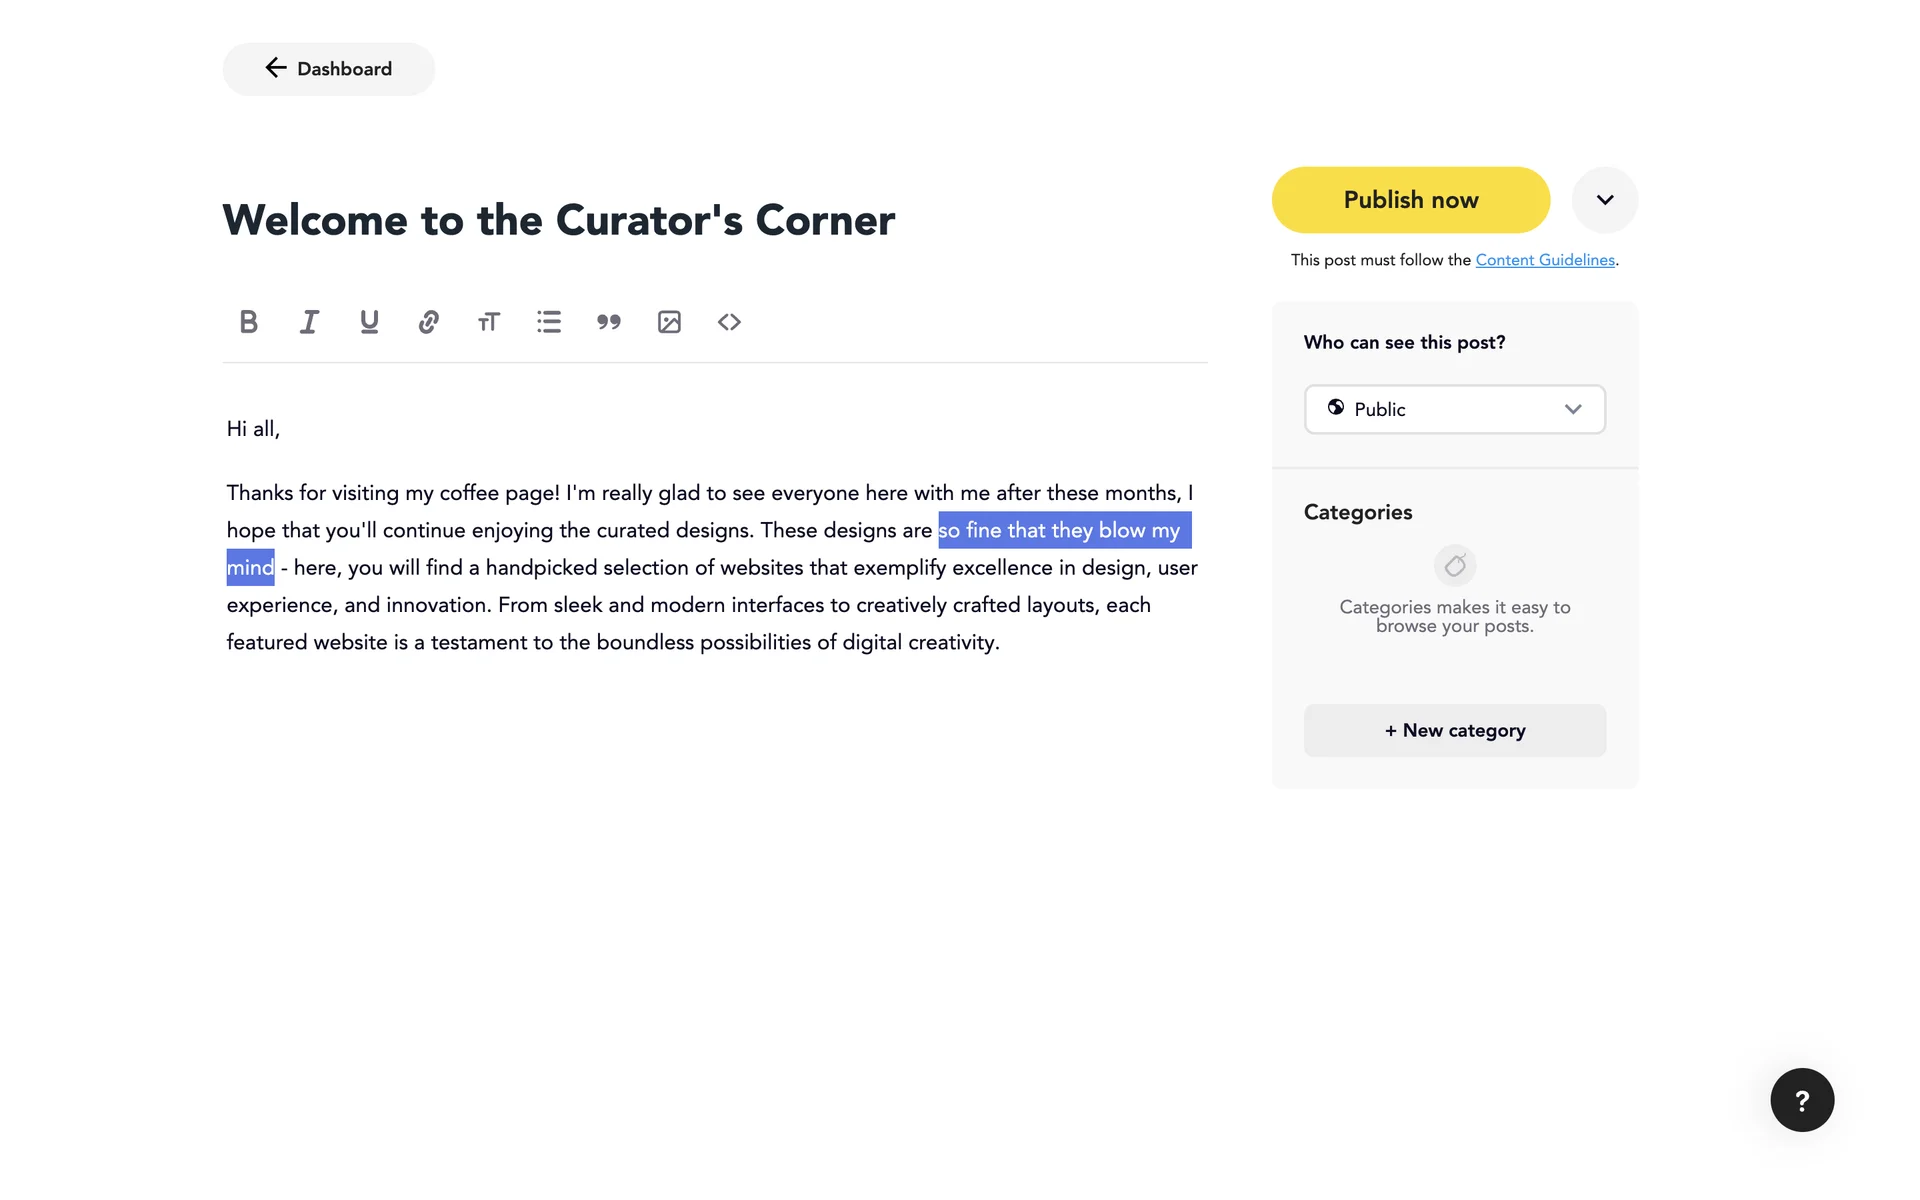The width and height of the screenshot is (1920, 1200).
Task: Apply italic formatting to selected text
Action: point(309,322)
